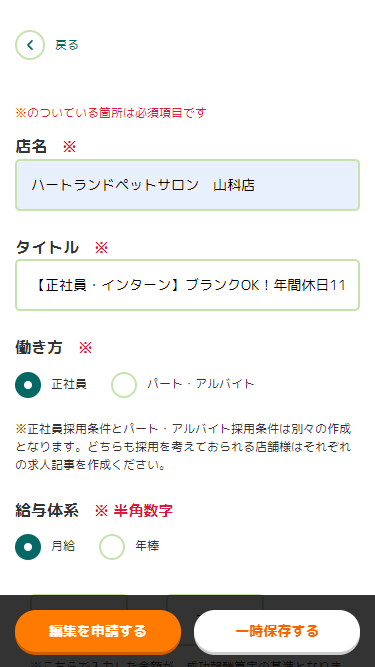375x667 pixels.
Task: Select the 年俸 radio circle
Action: 112,547
